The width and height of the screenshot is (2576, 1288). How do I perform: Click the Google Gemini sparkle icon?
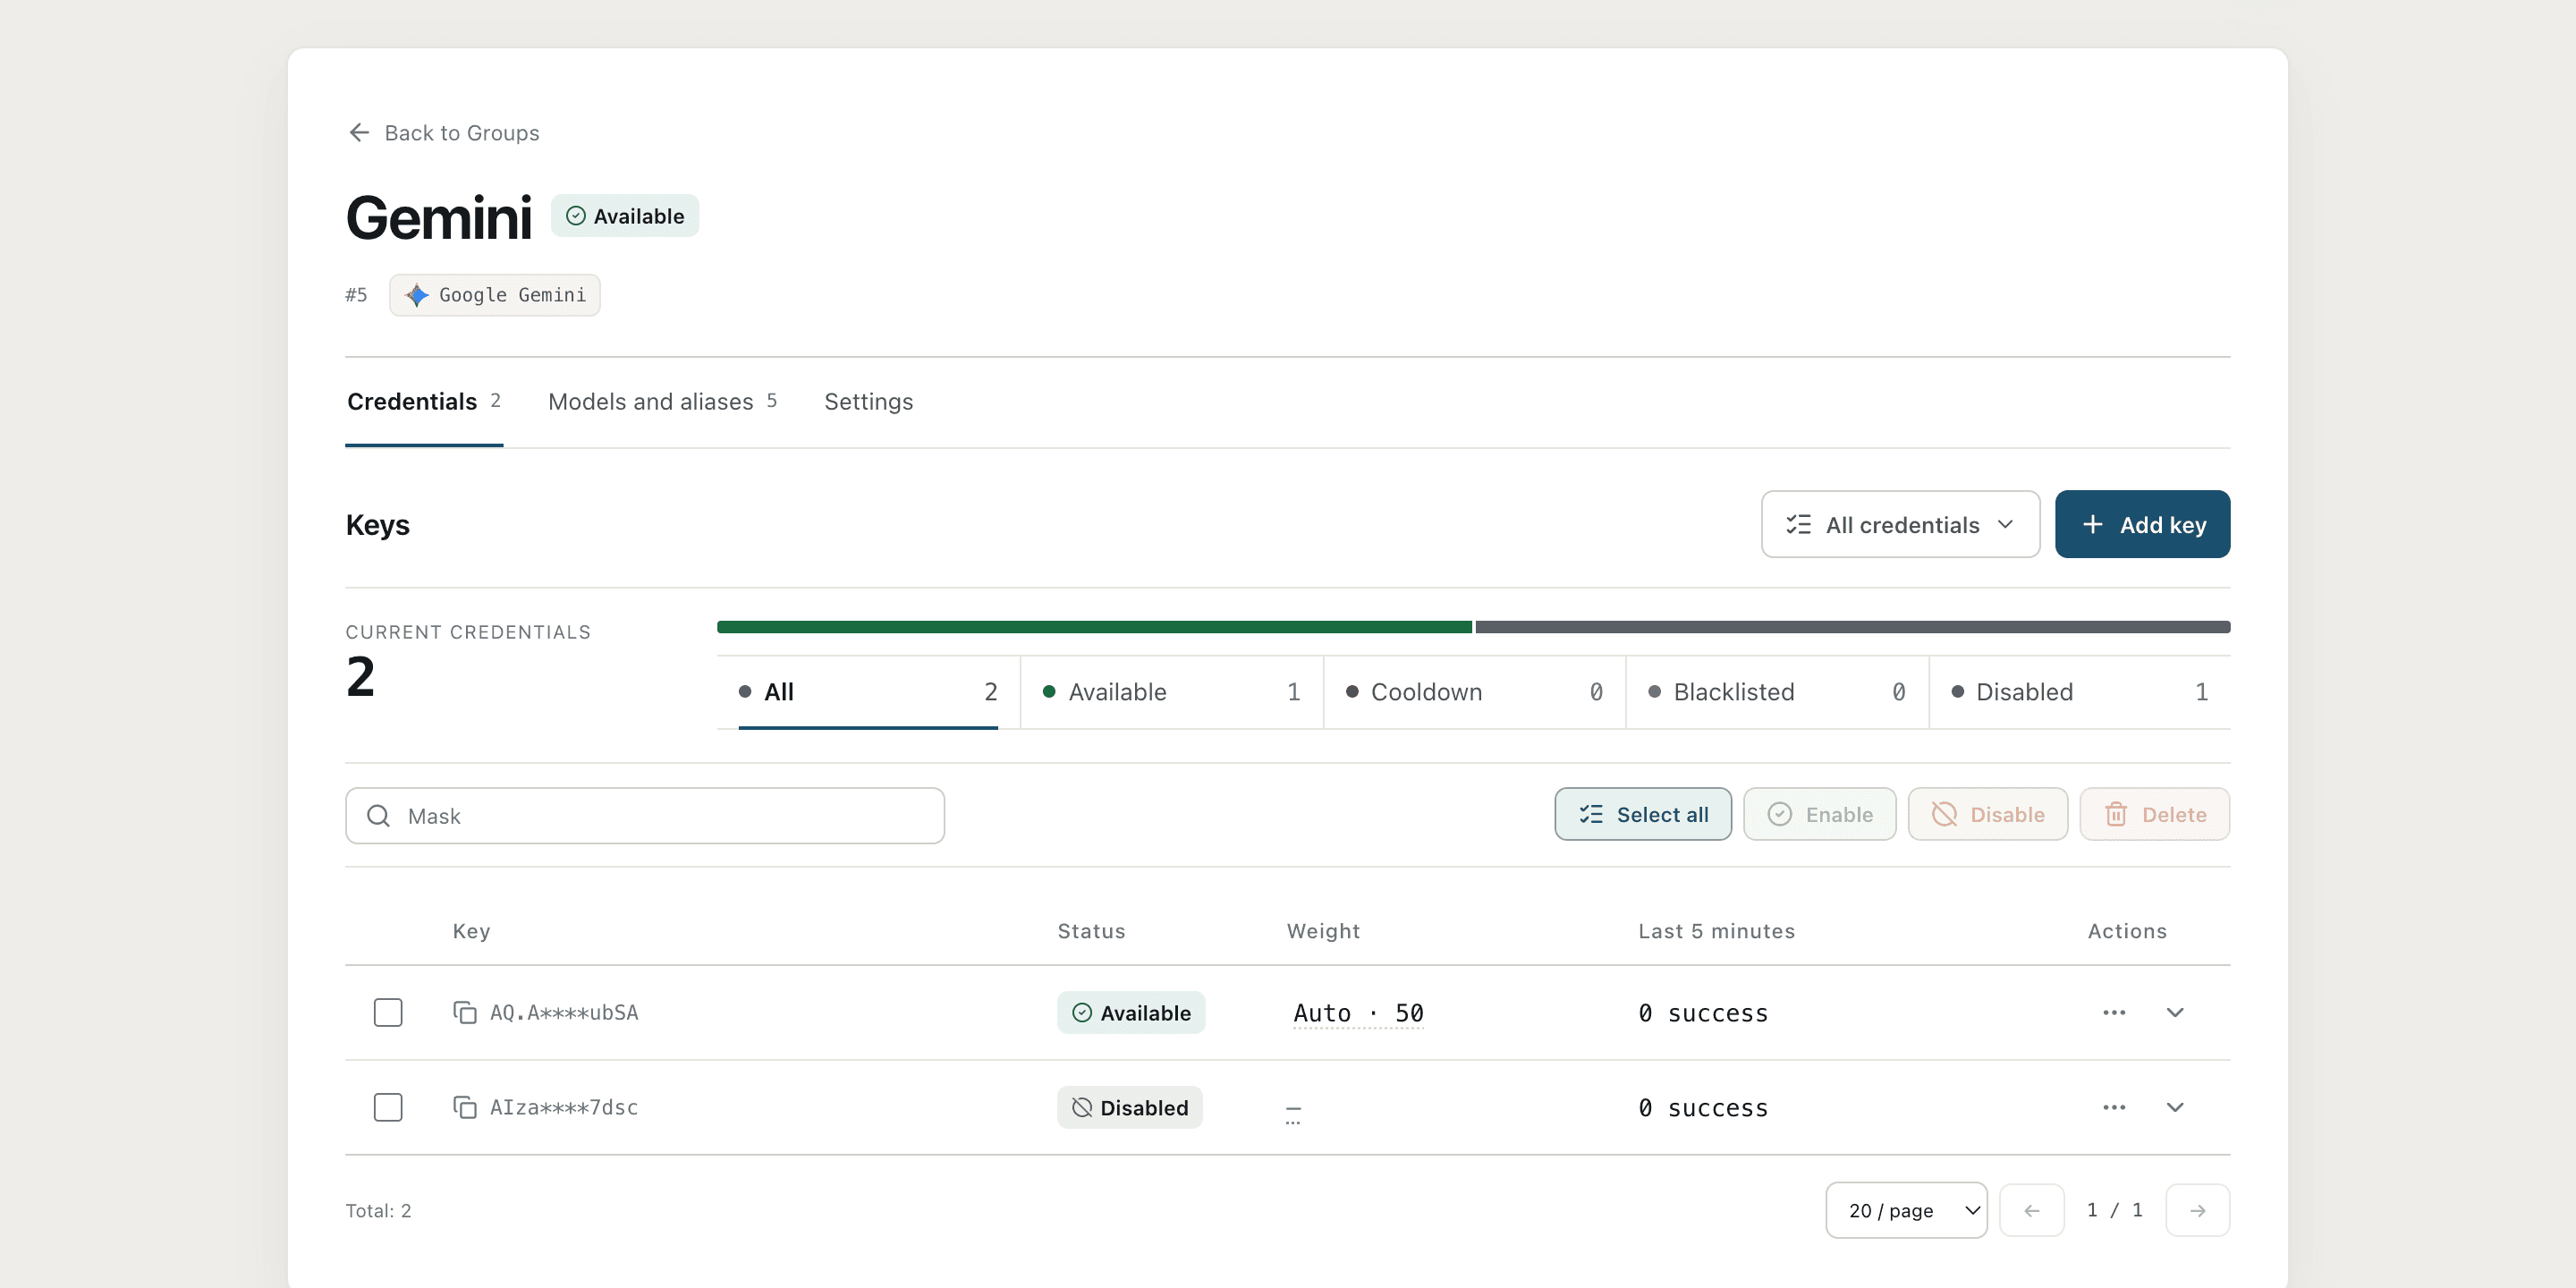pos(417,295)
